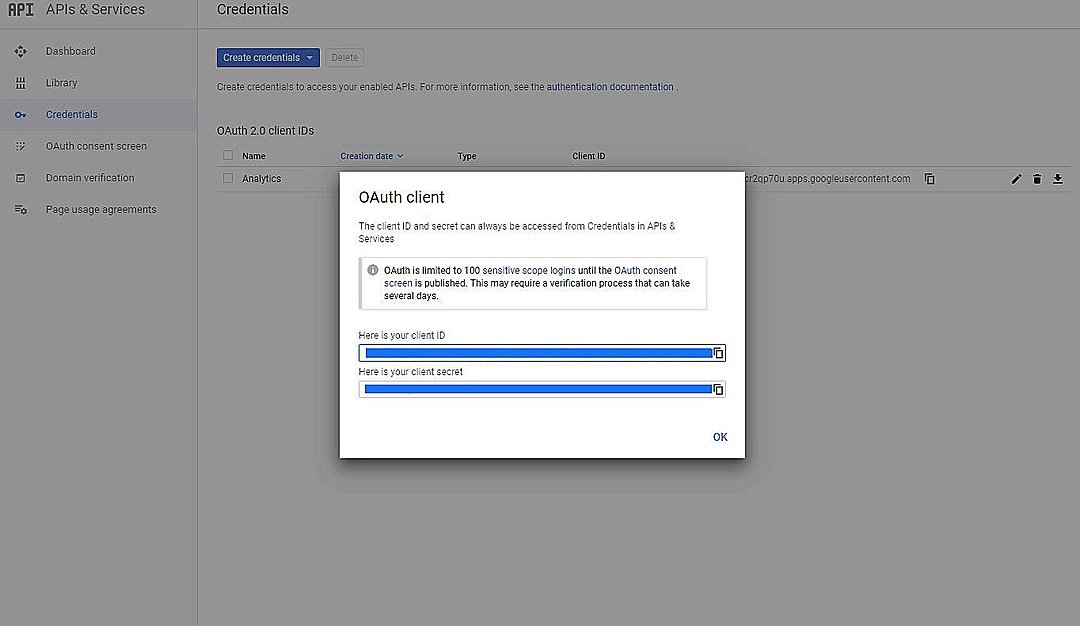This screenshot has height=626, width=1080.
Task: Download the Analytics client JSON
Action: [x=1058, y=179]
